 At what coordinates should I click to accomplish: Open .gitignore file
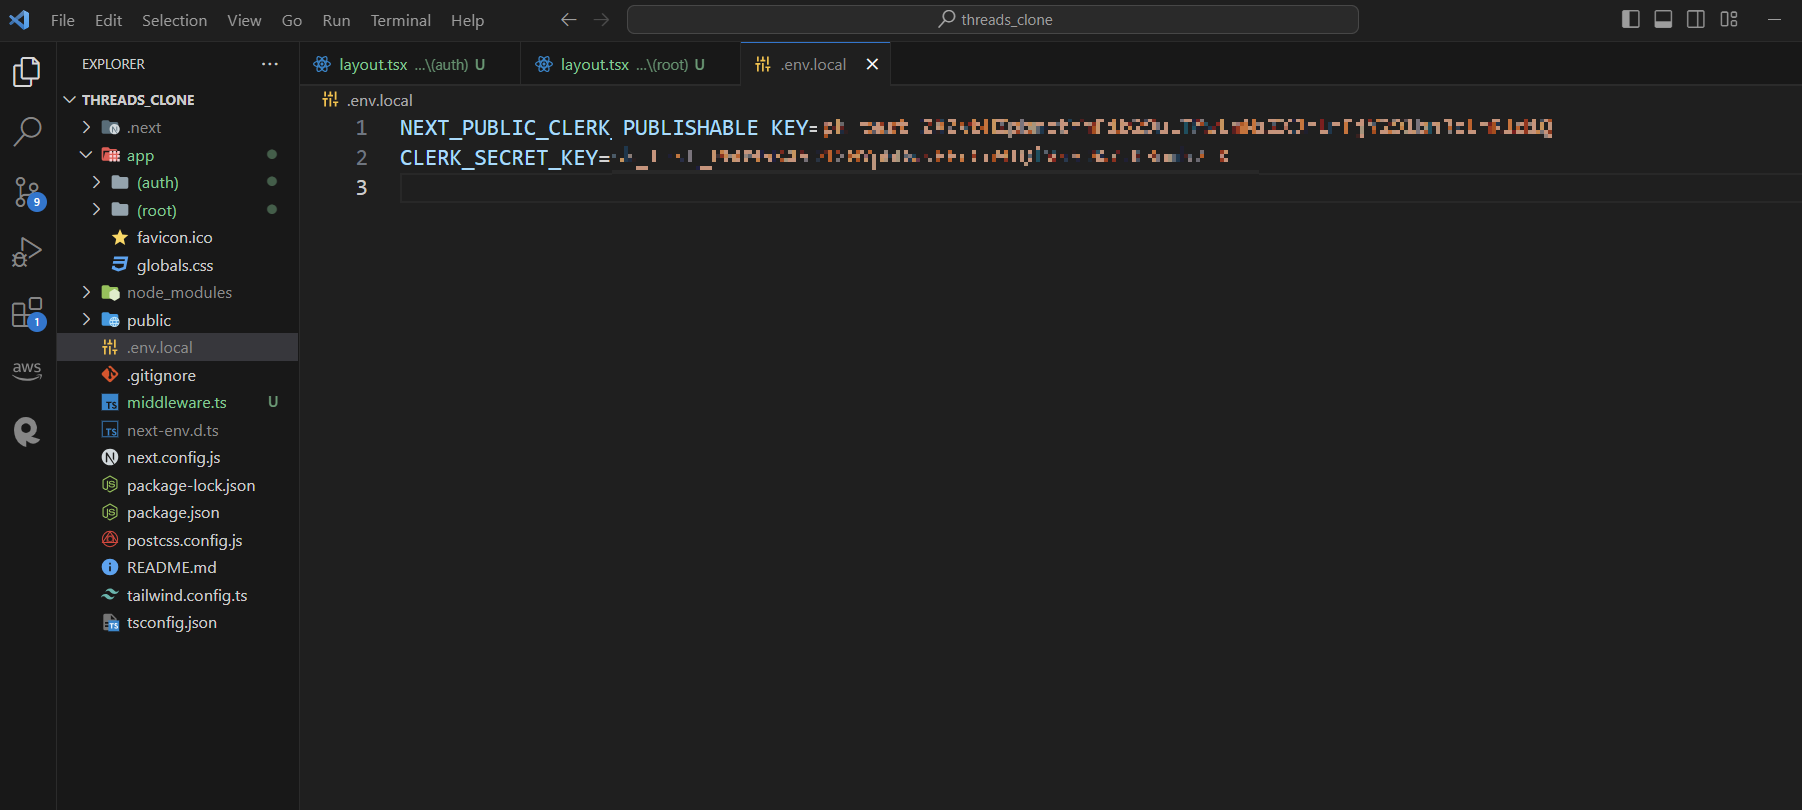point(178,375)
